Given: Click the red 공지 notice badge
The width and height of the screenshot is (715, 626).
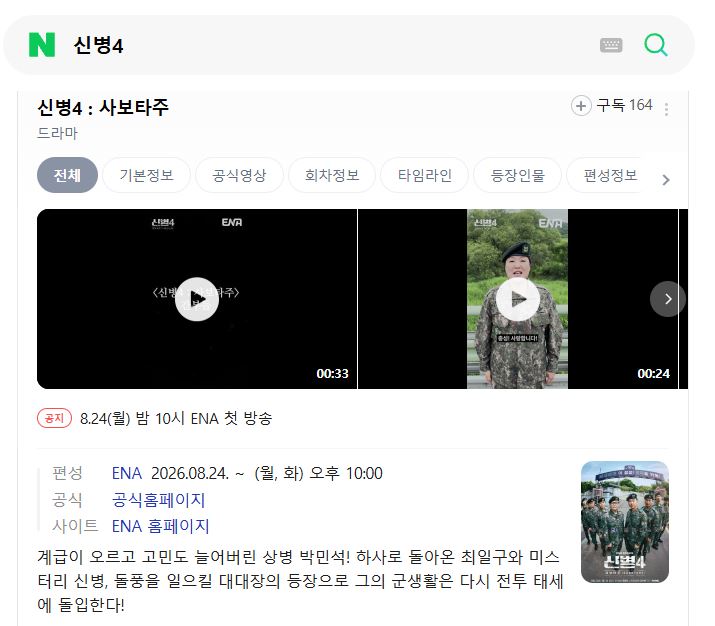Looking at the screenshot, I should click(x=54, y=418).
